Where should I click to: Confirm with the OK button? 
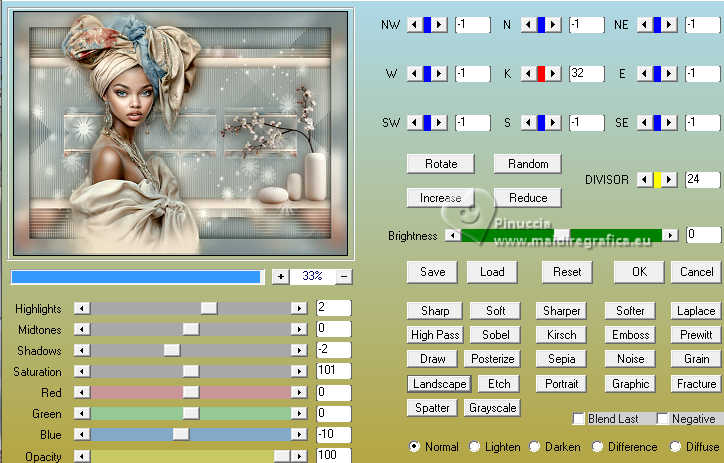pyautogui.click(x=639, y=272)
